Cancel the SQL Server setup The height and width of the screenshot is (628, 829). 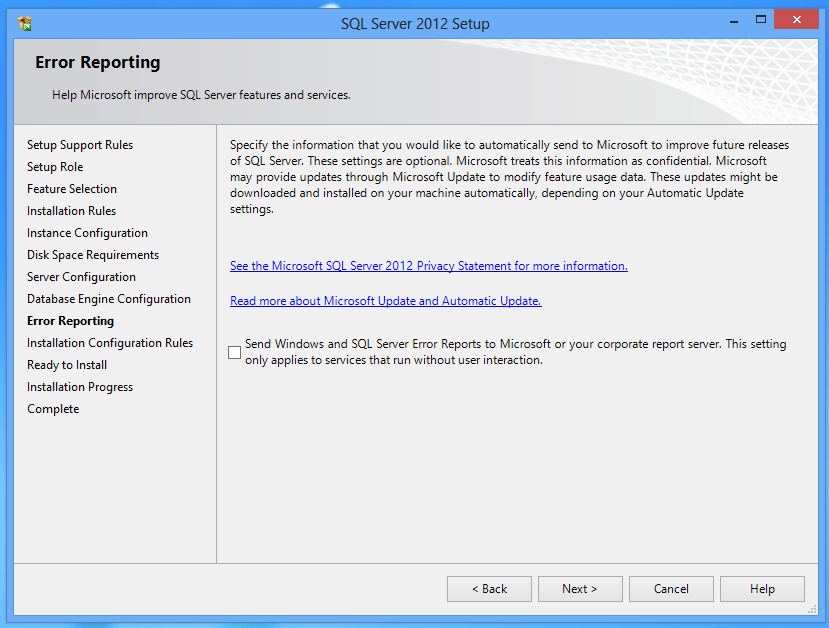671,589
